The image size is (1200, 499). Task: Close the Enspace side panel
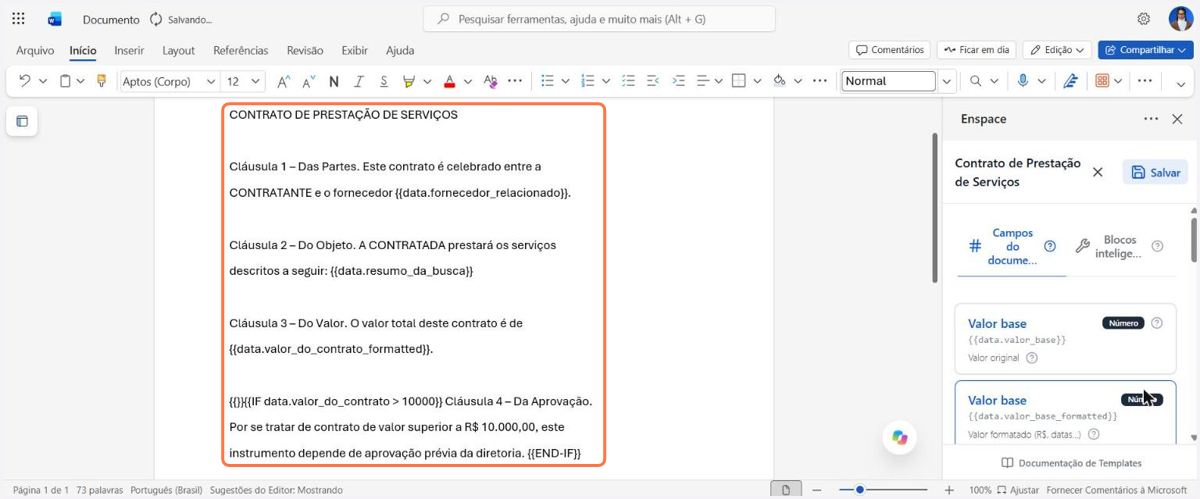pos(1177,119)
